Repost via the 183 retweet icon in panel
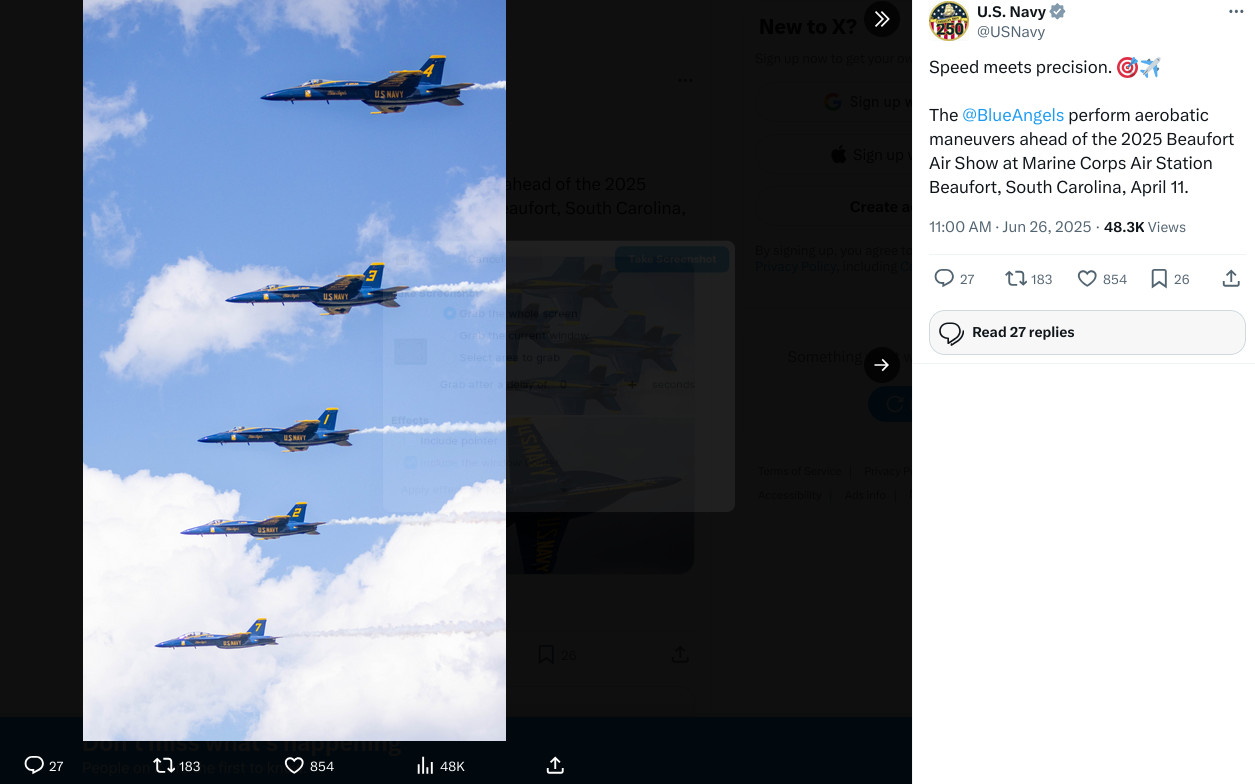The image size is (1255, 784). (x=1015, y=279)
